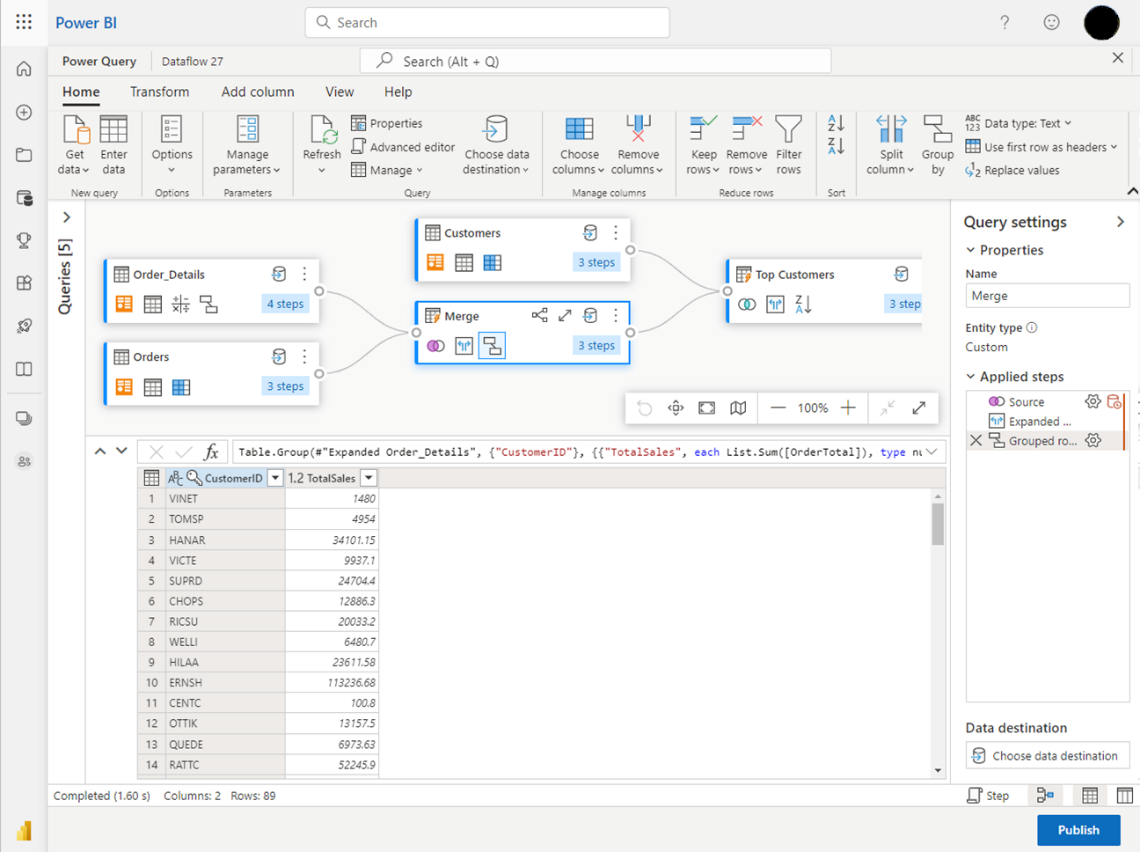Toggle Diagram view in status bar

(1045, 795)
